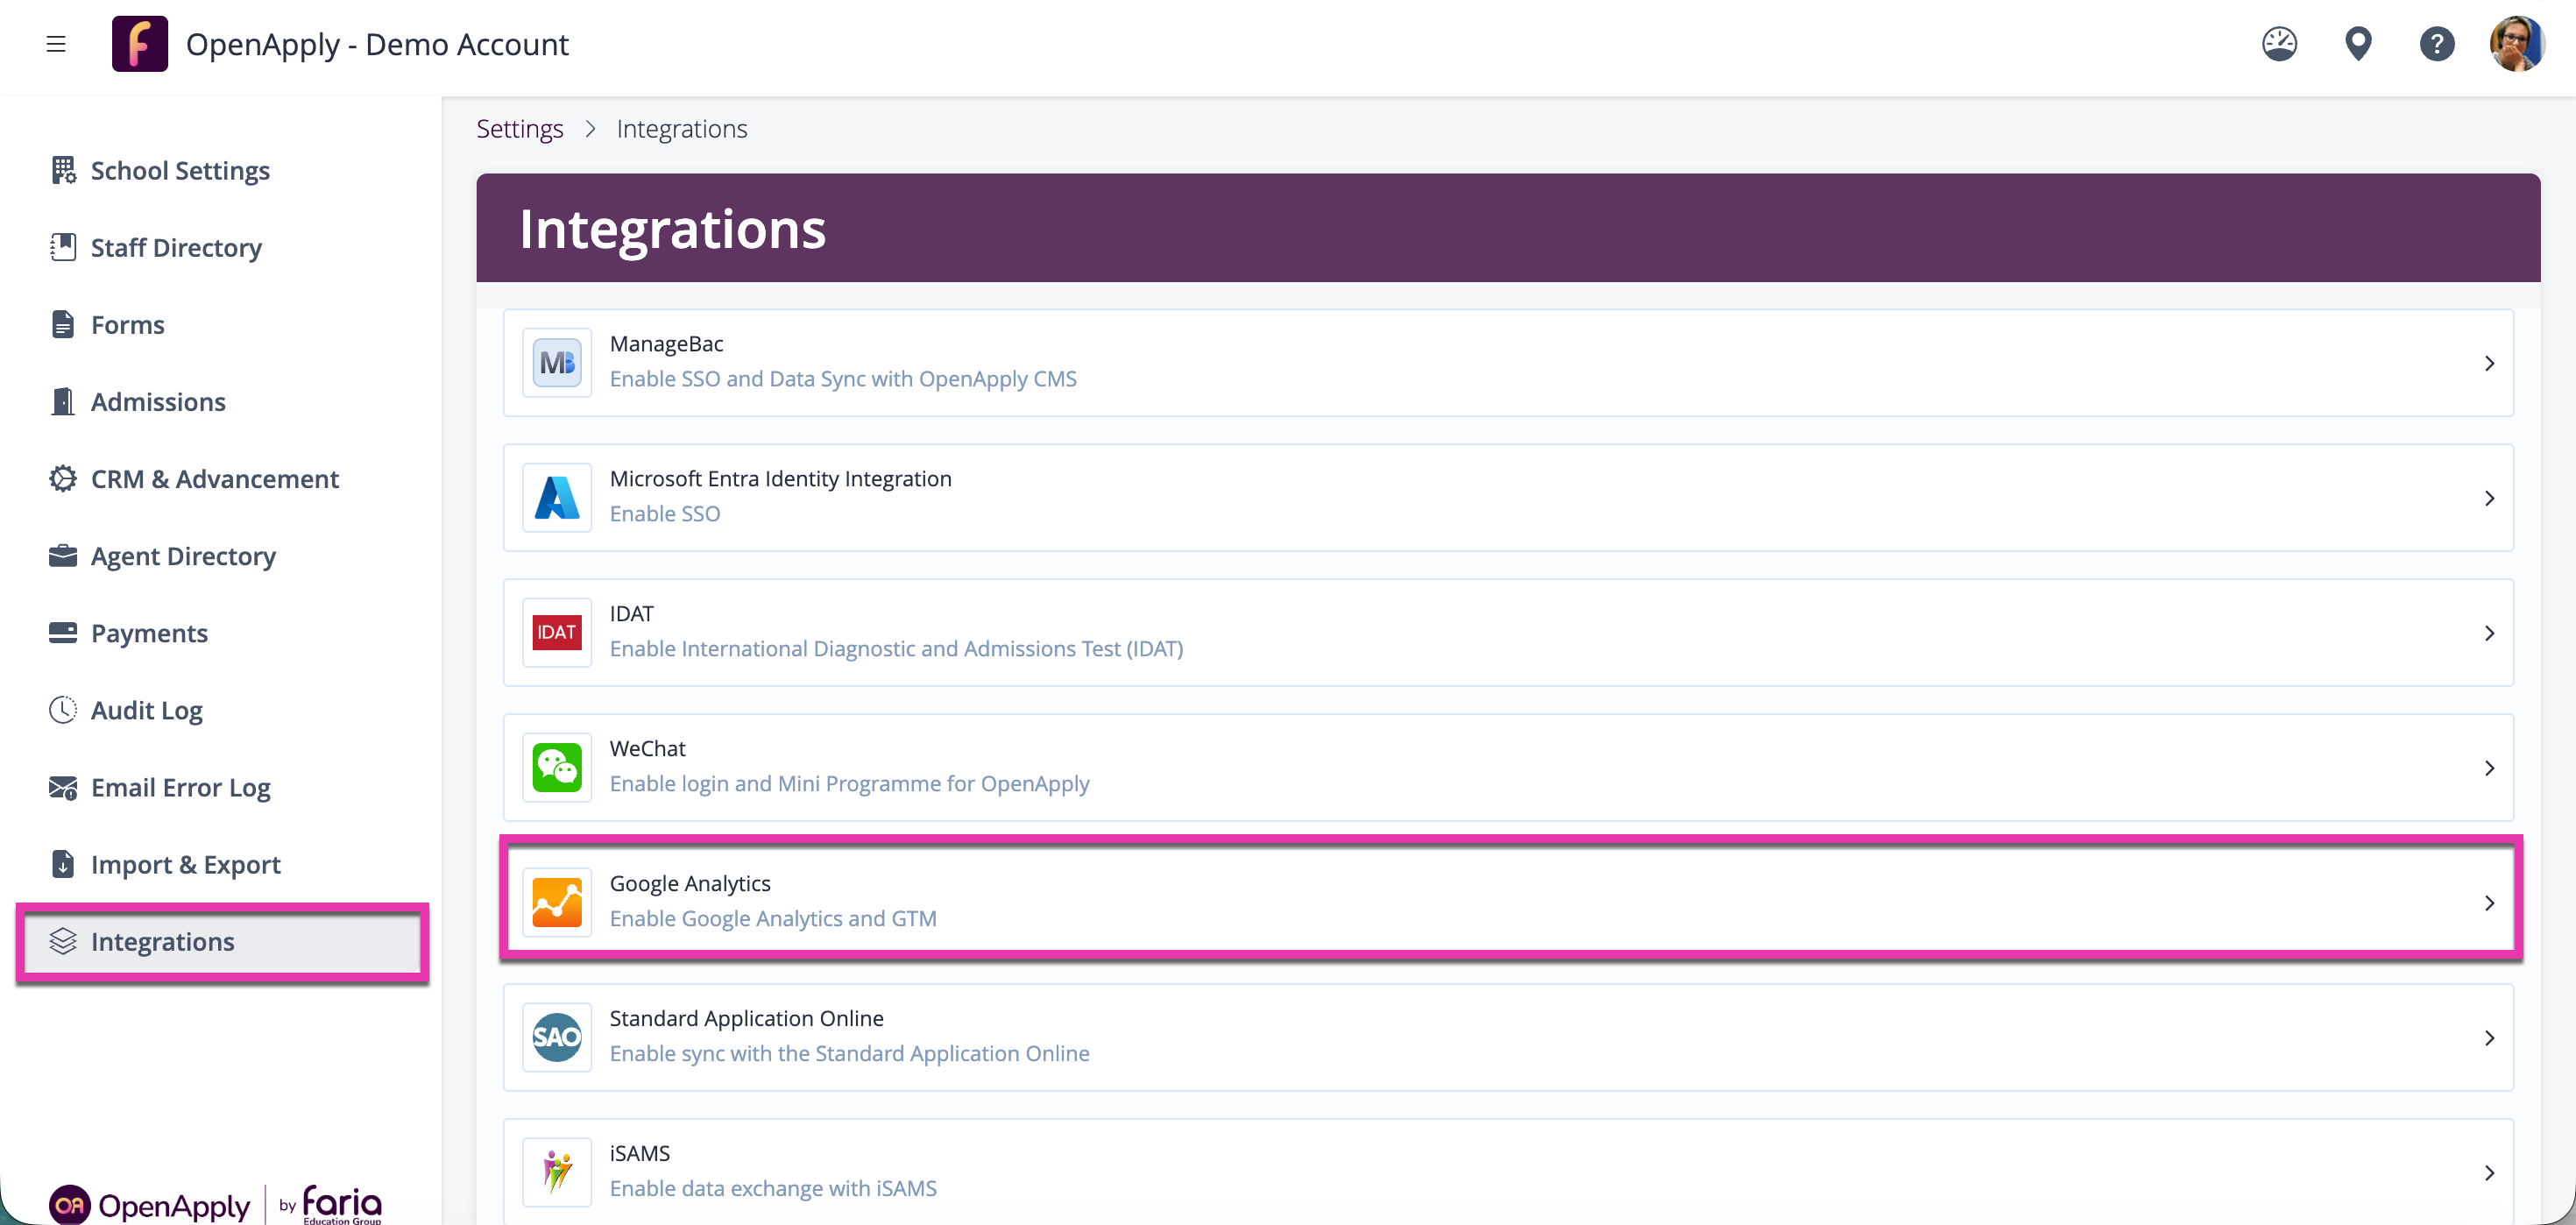2576x1225 pixels.
Task: Expand the IDAT integration chevron
Action: 2489,633
